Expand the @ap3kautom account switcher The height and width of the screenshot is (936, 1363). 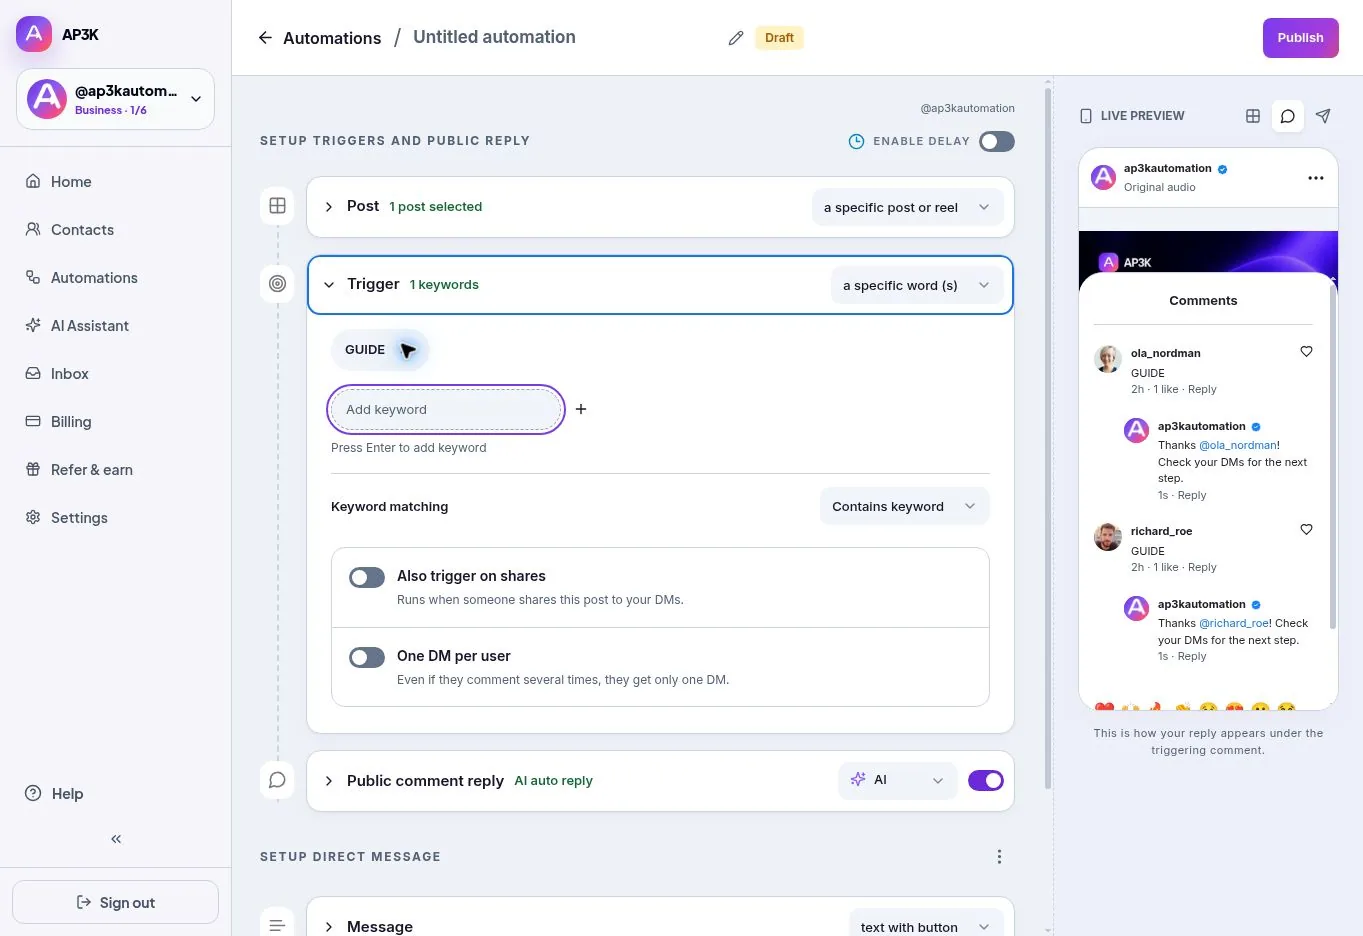point(115,99)
